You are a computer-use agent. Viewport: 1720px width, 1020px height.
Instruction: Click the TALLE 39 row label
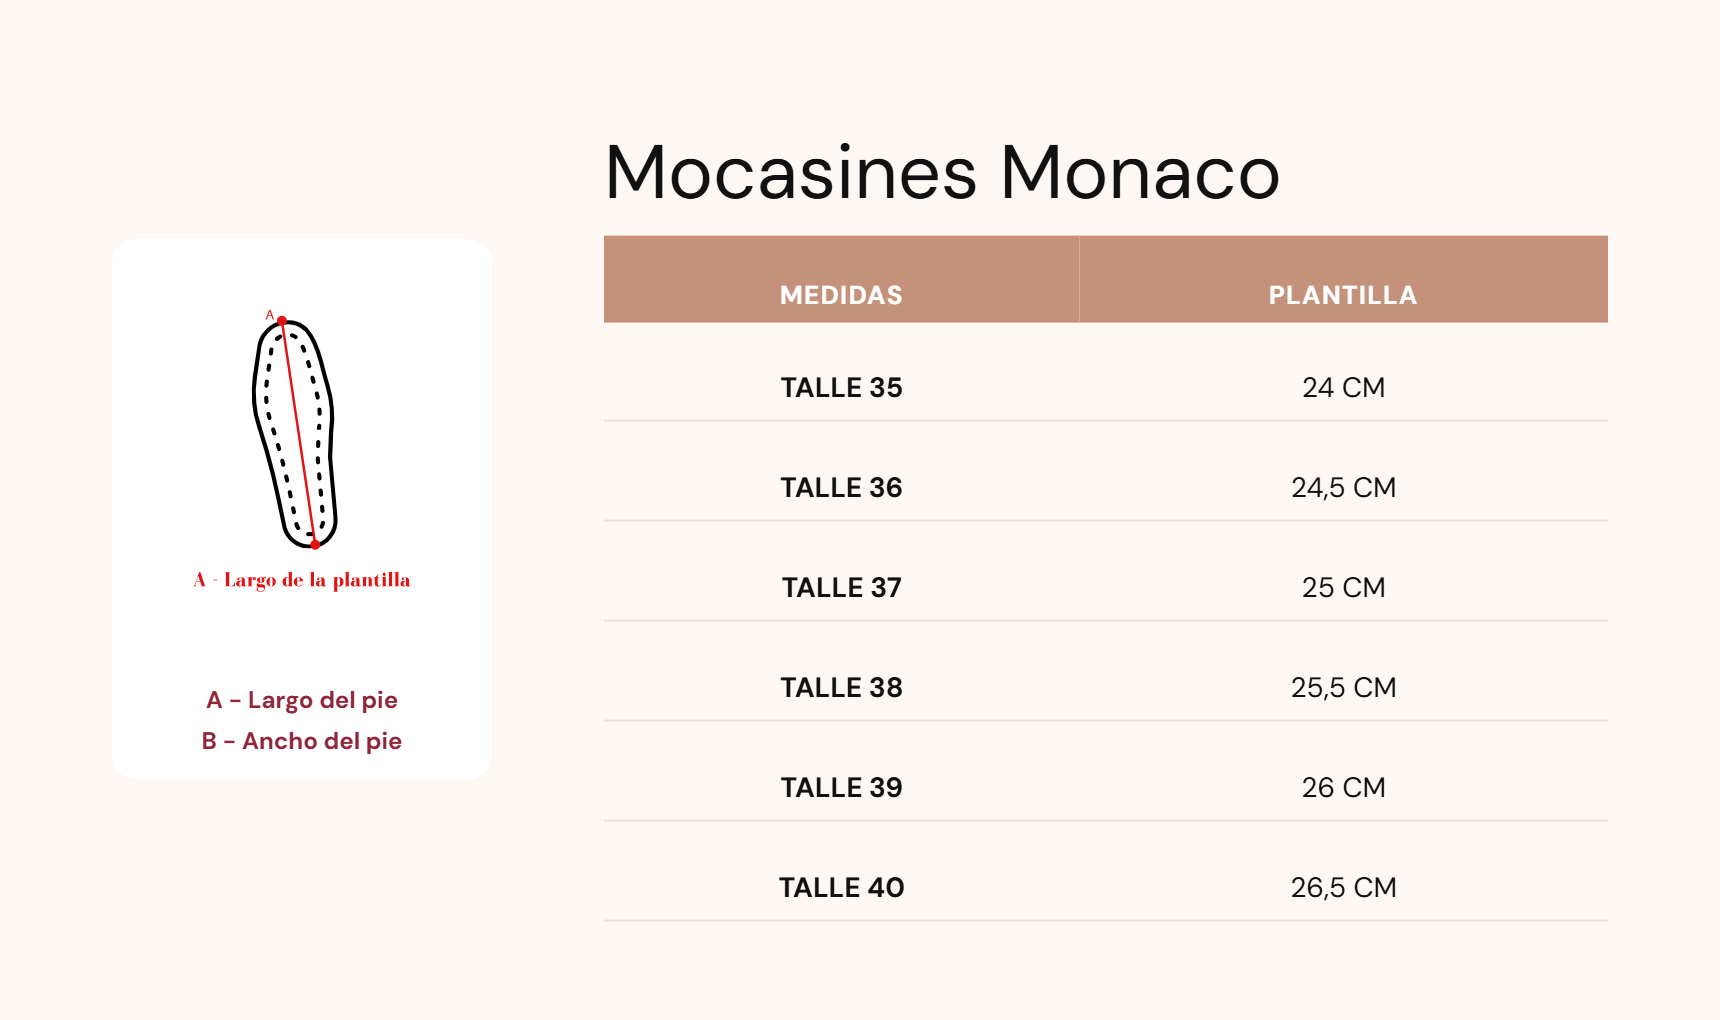pos(841,787)
